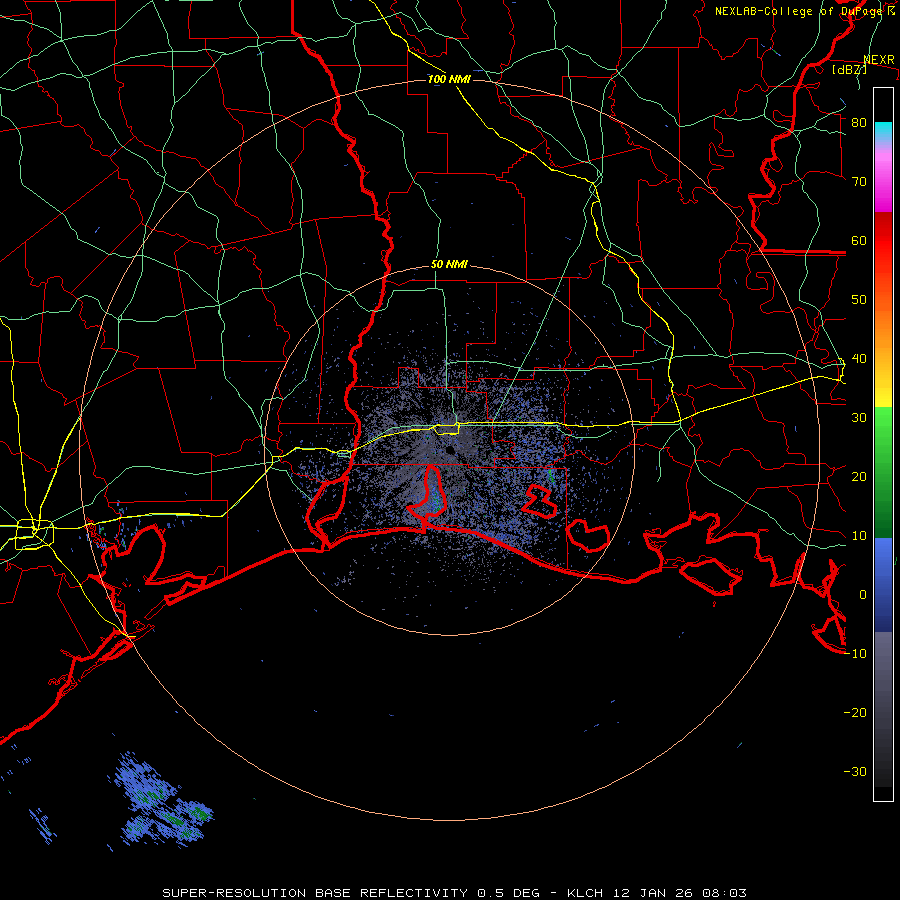Click the 100 NMI range ring label
Screen dimensions: 900x900
click(449, 79)
